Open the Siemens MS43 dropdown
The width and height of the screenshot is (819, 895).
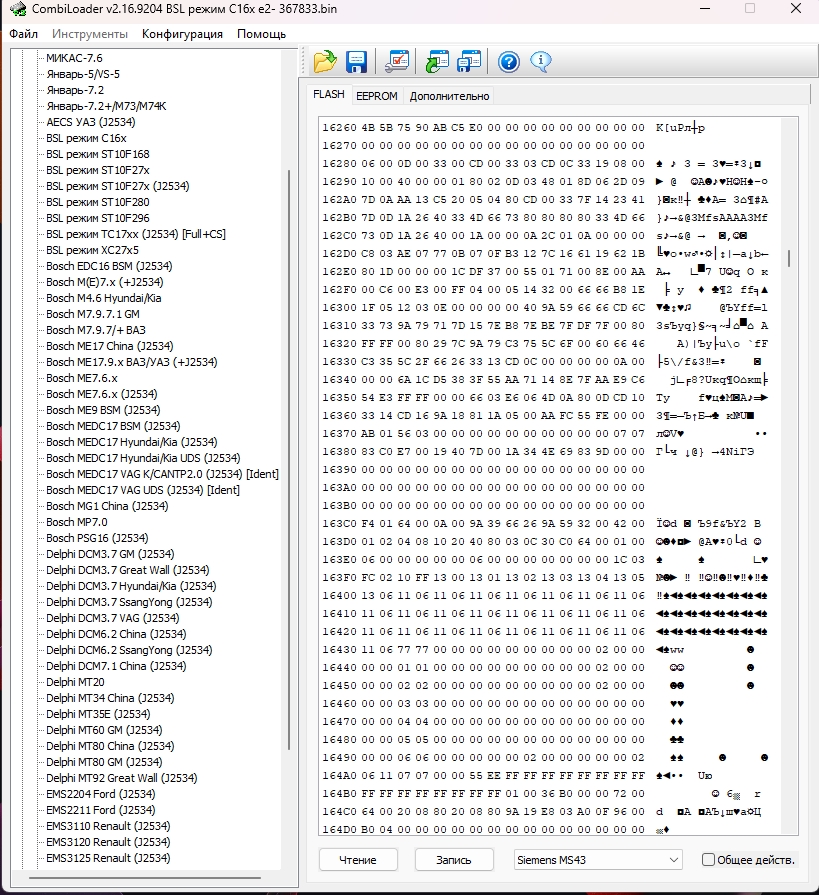tap(598, 860)
